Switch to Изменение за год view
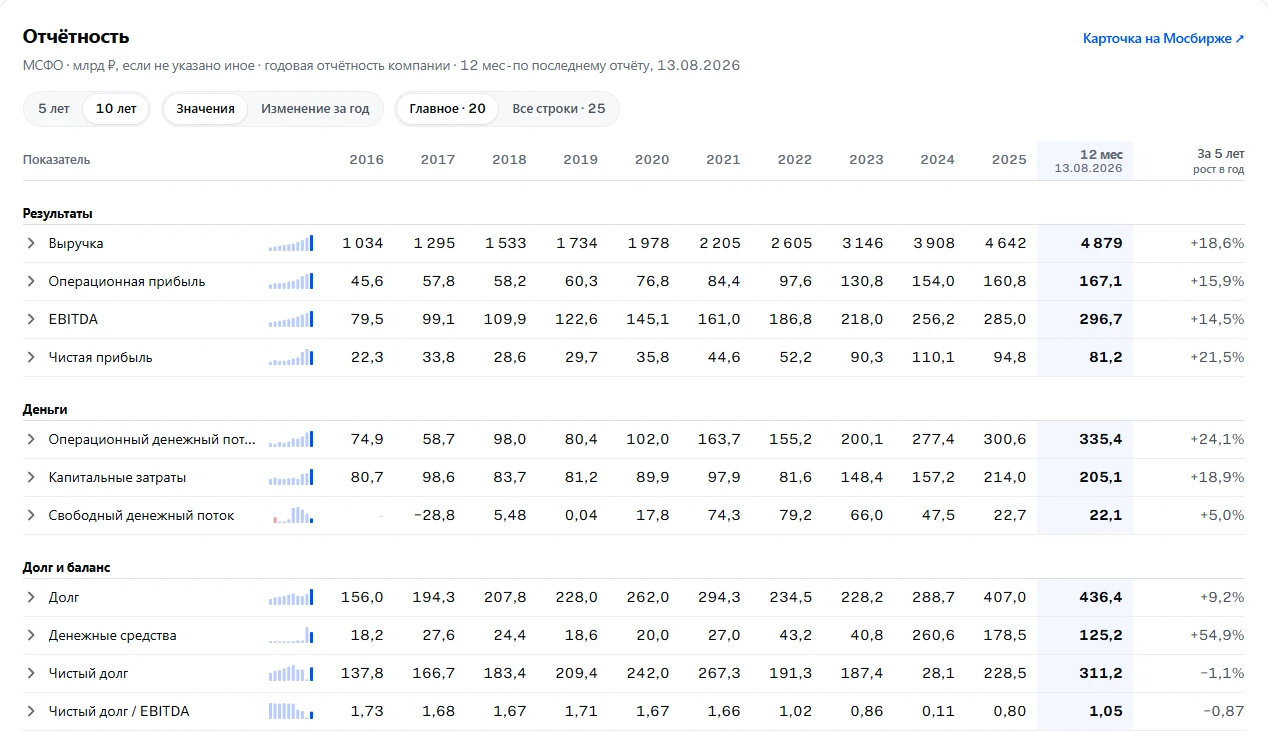 coord(315,109)
